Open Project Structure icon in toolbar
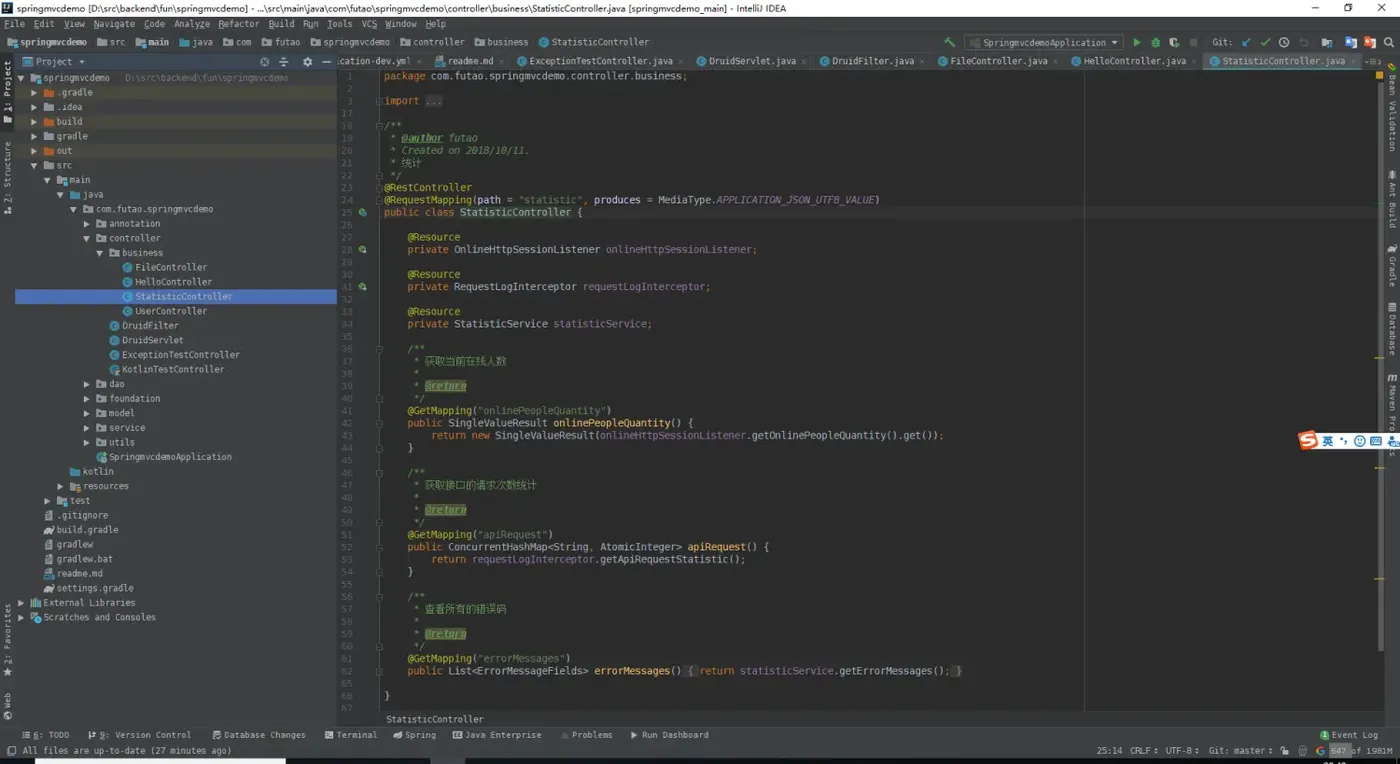1400x764 pixels. coord(1327,43)
